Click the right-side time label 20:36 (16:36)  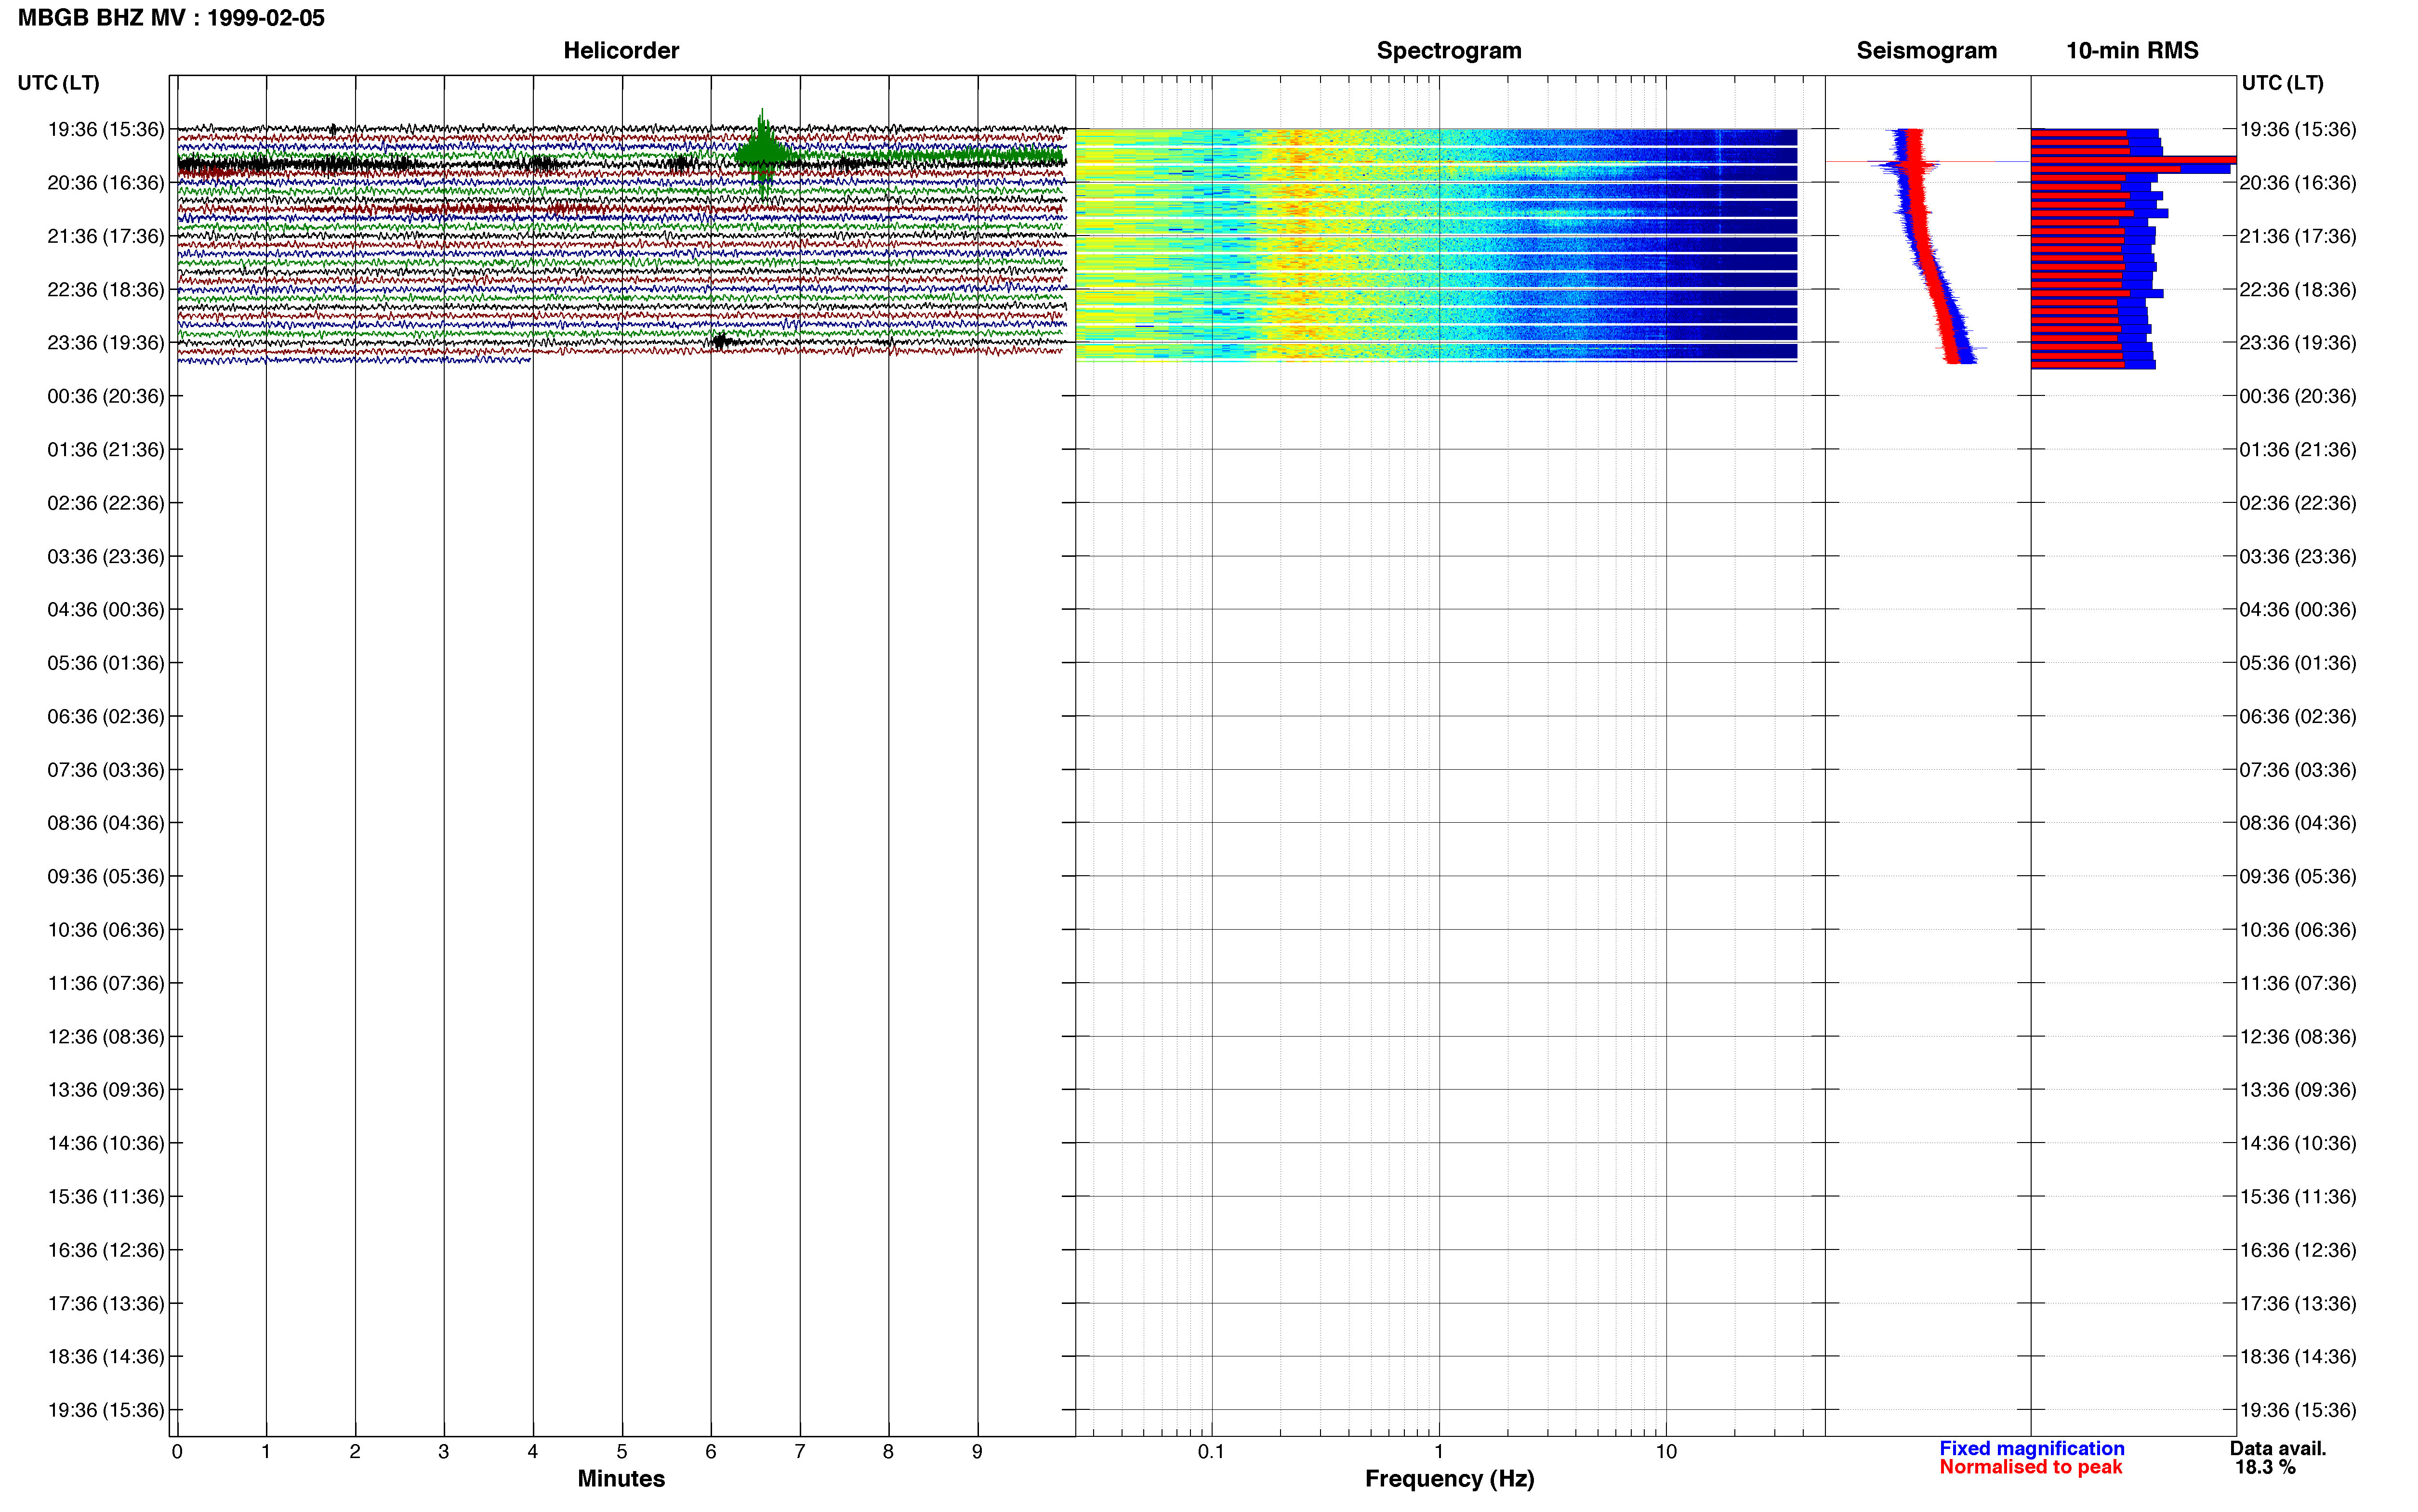pyautogui.click(x=2298, y=183)
